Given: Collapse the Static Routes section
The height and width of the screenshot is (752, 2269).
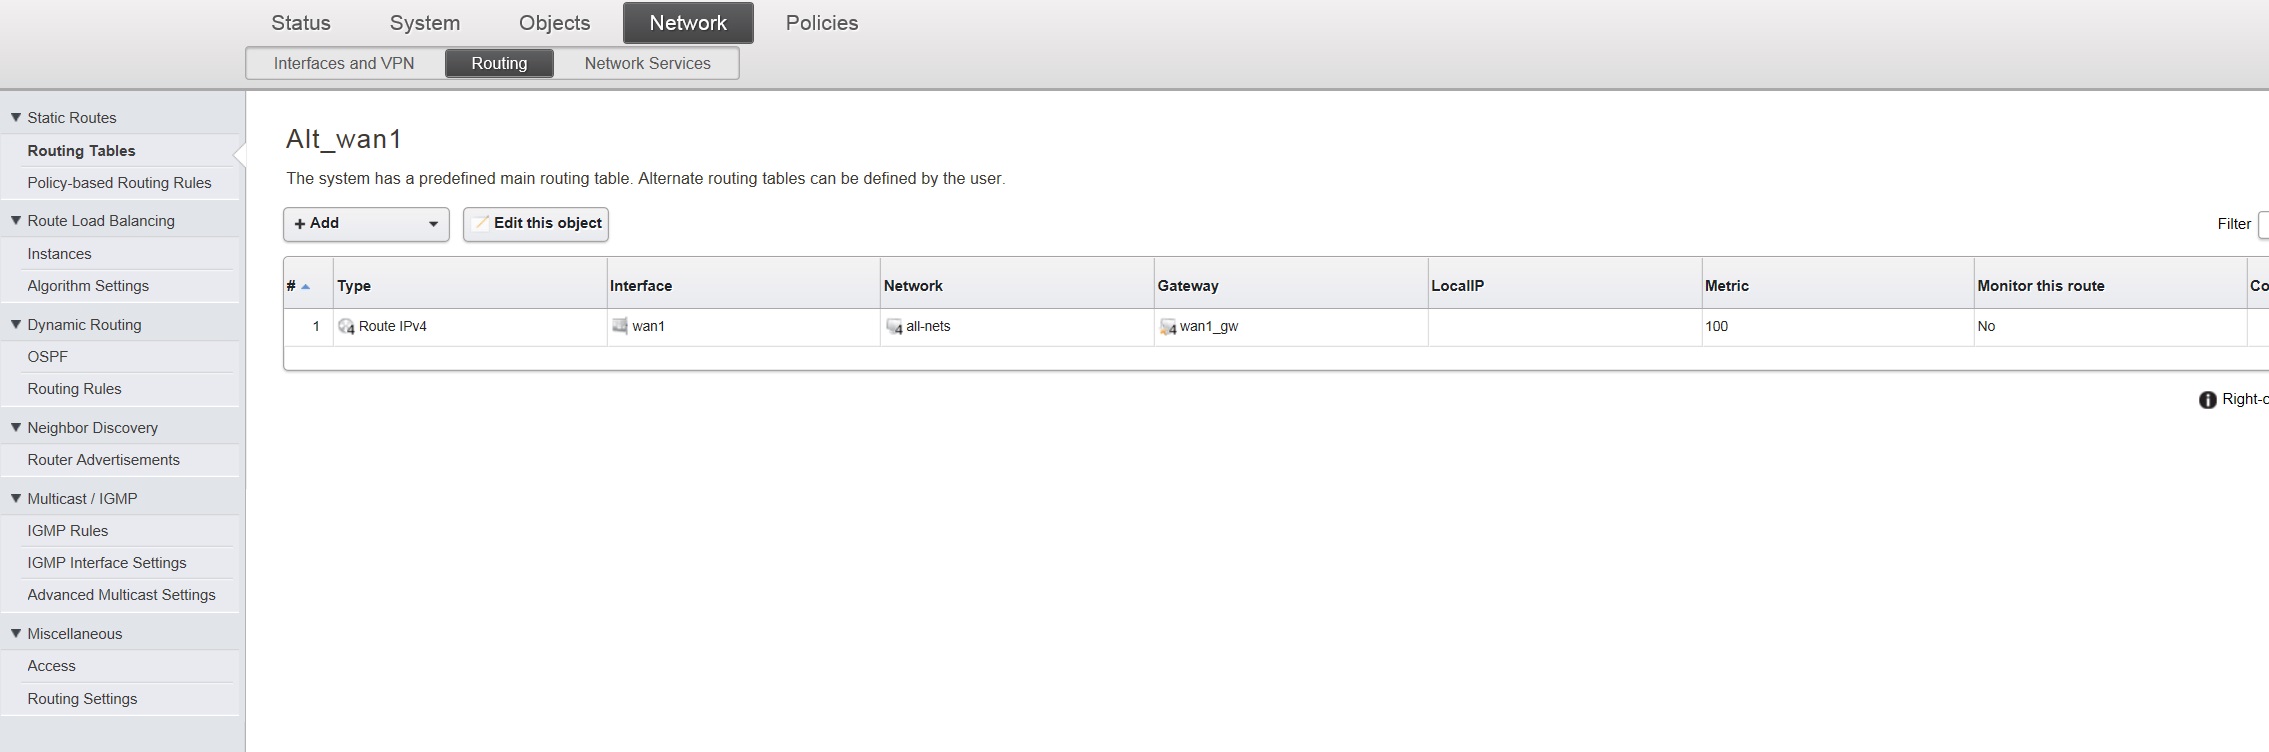Looking at the screenshot, I should 16,118.
